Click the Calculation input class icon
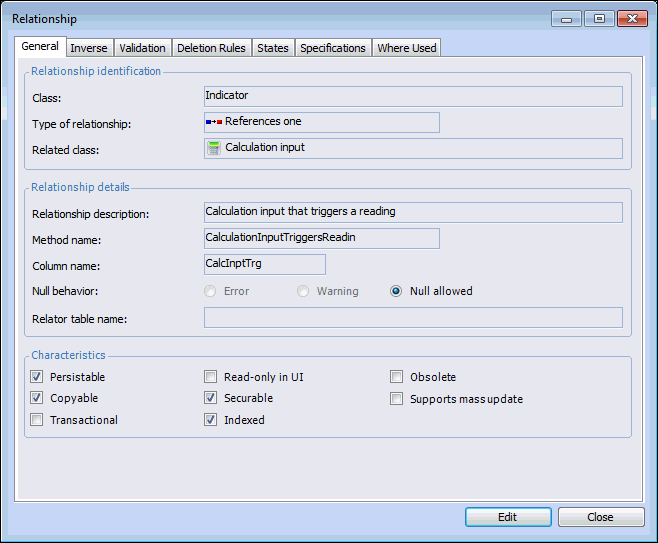Image resolution: width=658 pixels, height=543 pixels. point(213,148)
